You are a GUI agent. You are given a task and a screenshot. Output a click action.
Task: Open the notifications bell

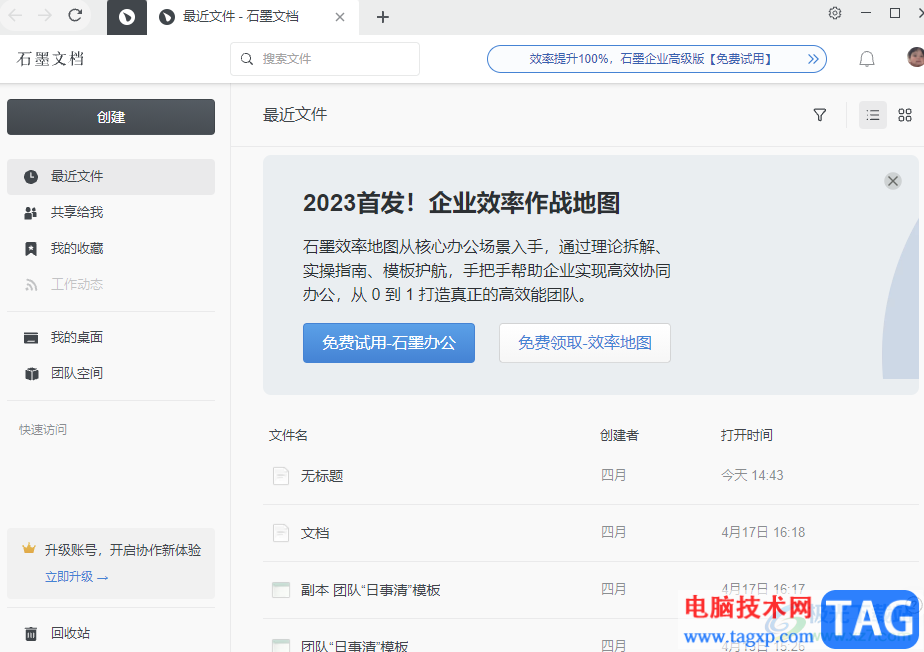867,59
